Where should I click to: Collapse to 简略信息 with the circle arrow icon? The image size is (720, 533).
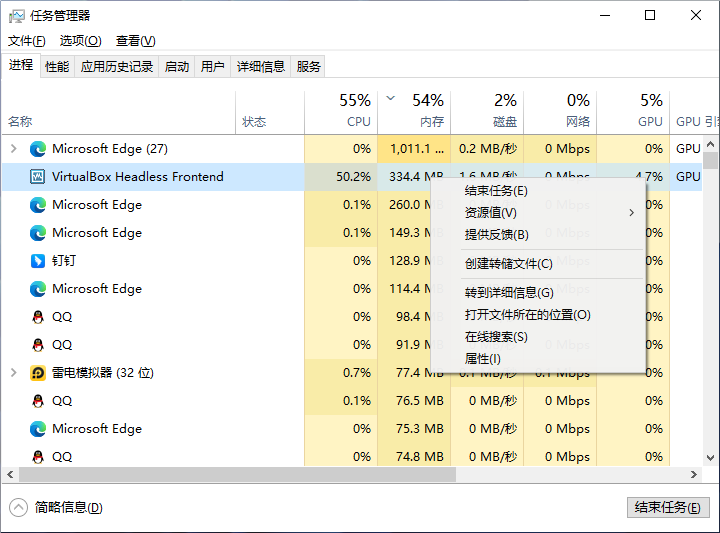point(18,507)
